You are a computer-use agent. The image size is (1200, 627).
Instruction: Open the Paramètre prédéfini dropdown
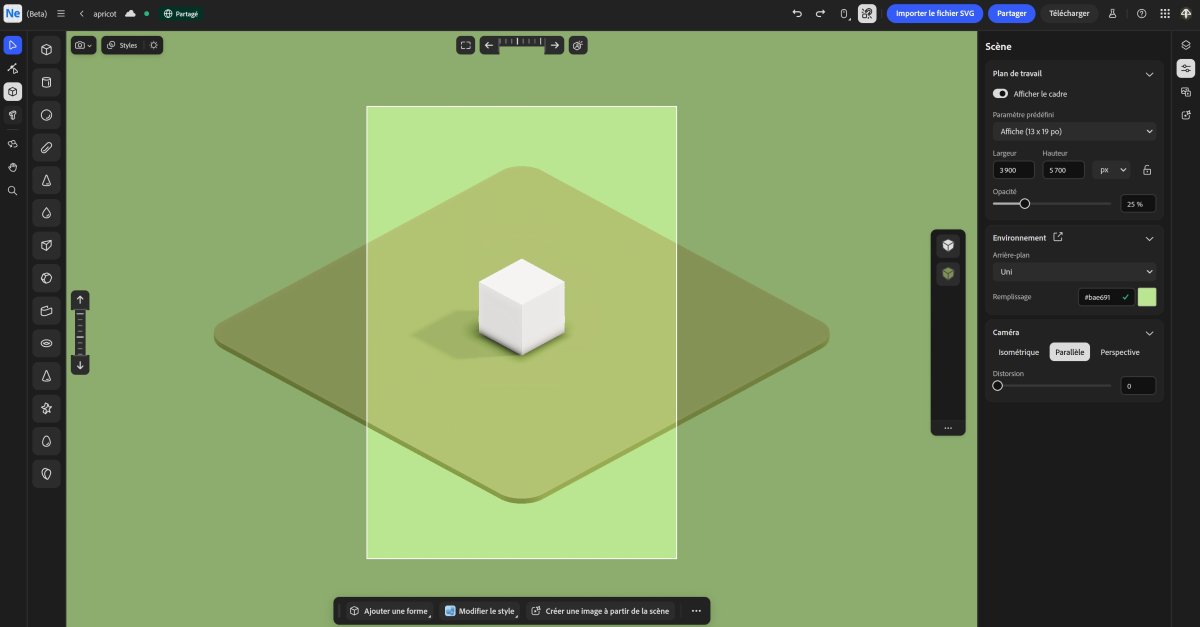(x=1075, y=131)
